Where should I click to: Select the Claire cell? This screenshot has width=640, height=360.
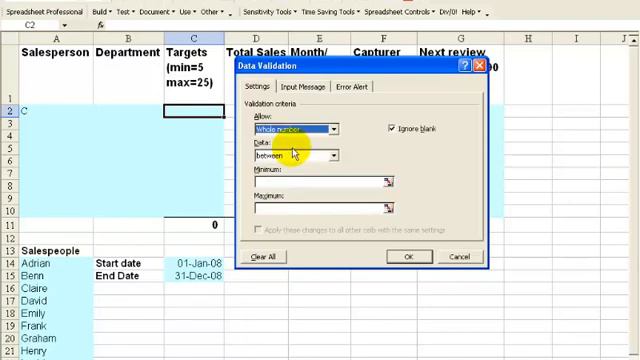(x=56, y=289)
